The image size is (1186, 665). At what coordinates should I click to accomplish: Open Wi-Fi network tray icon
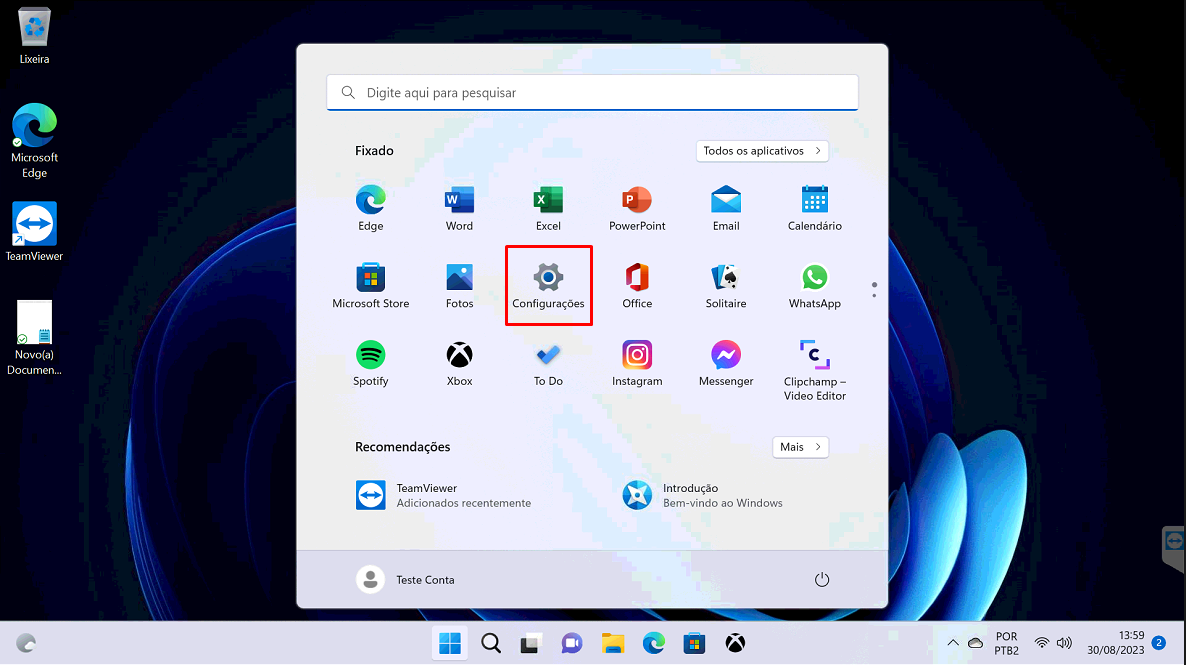click(1042, 643)
